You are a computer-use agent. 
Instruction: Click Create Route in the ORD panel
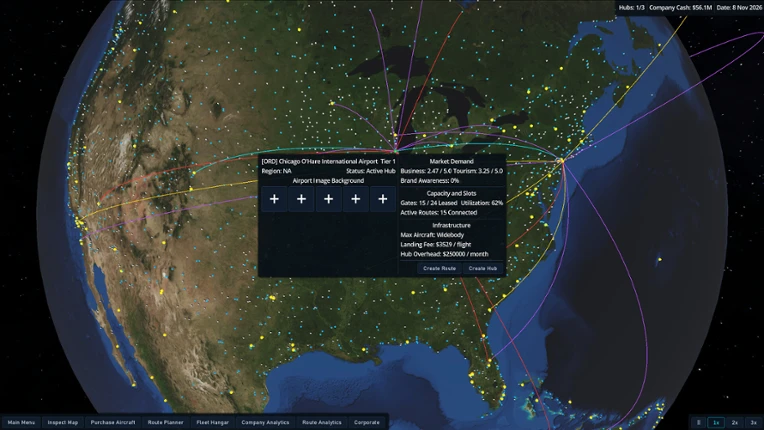(439, 268)
